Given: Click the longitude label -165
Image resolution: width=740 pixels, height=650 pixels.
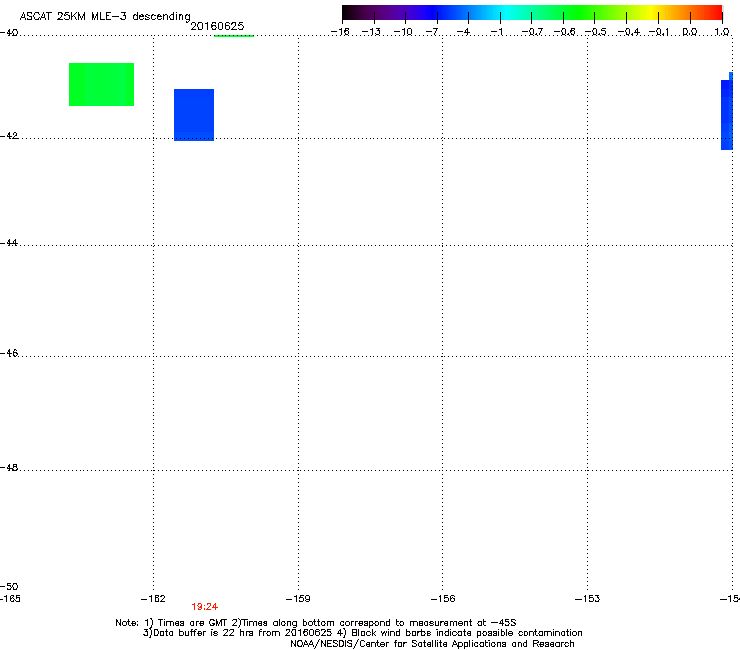Looking at the screenshot, I should click(x=10, y=599).
